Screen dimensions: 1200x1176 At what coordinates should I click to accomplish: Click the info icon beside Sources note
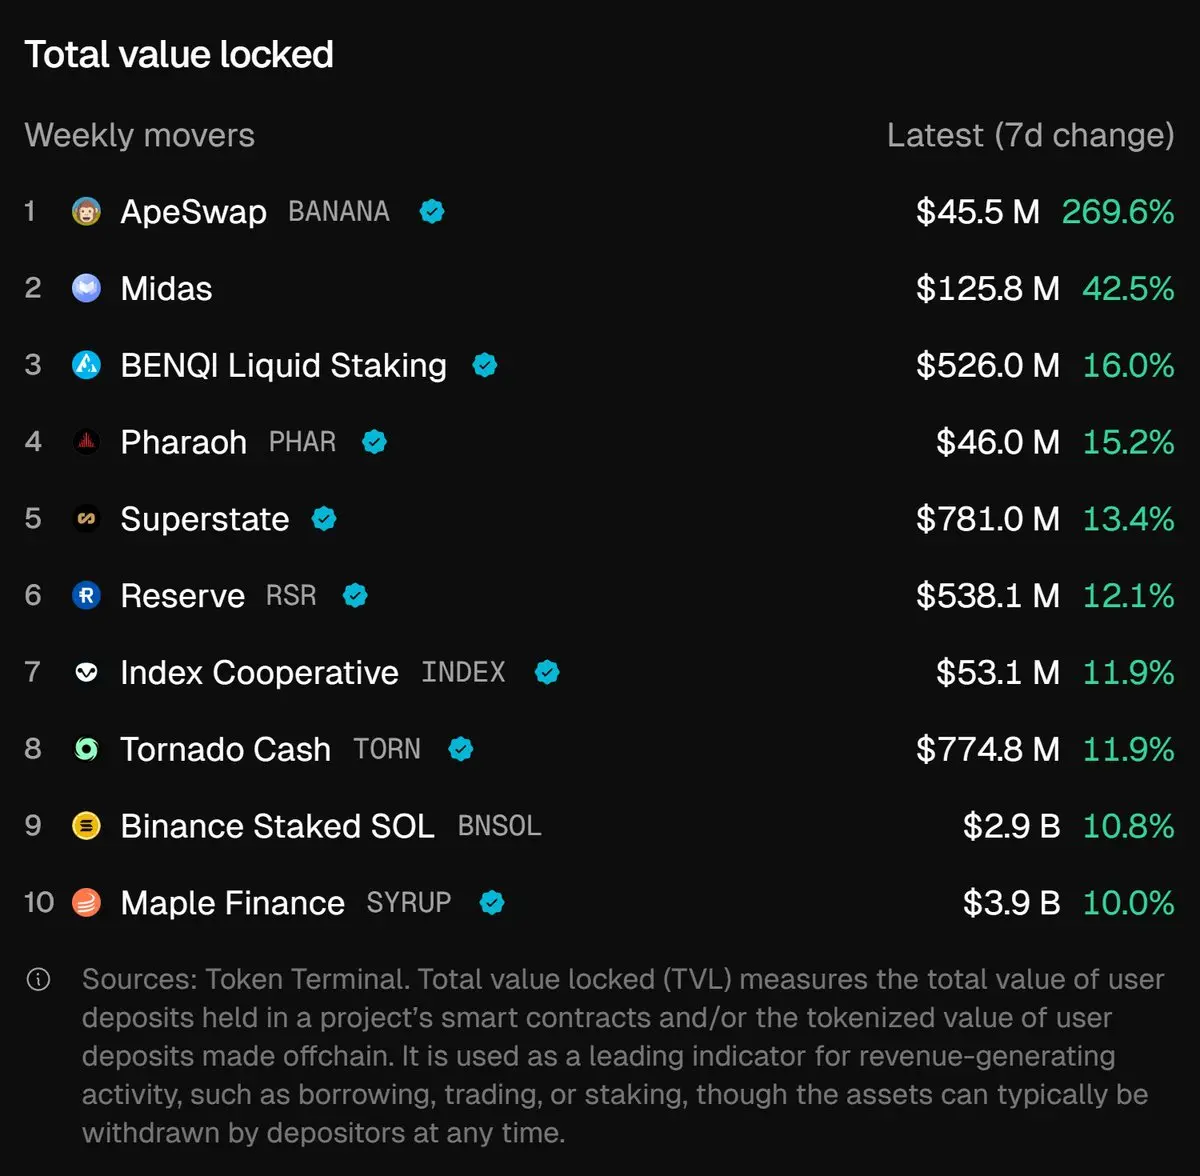point(38,979)
